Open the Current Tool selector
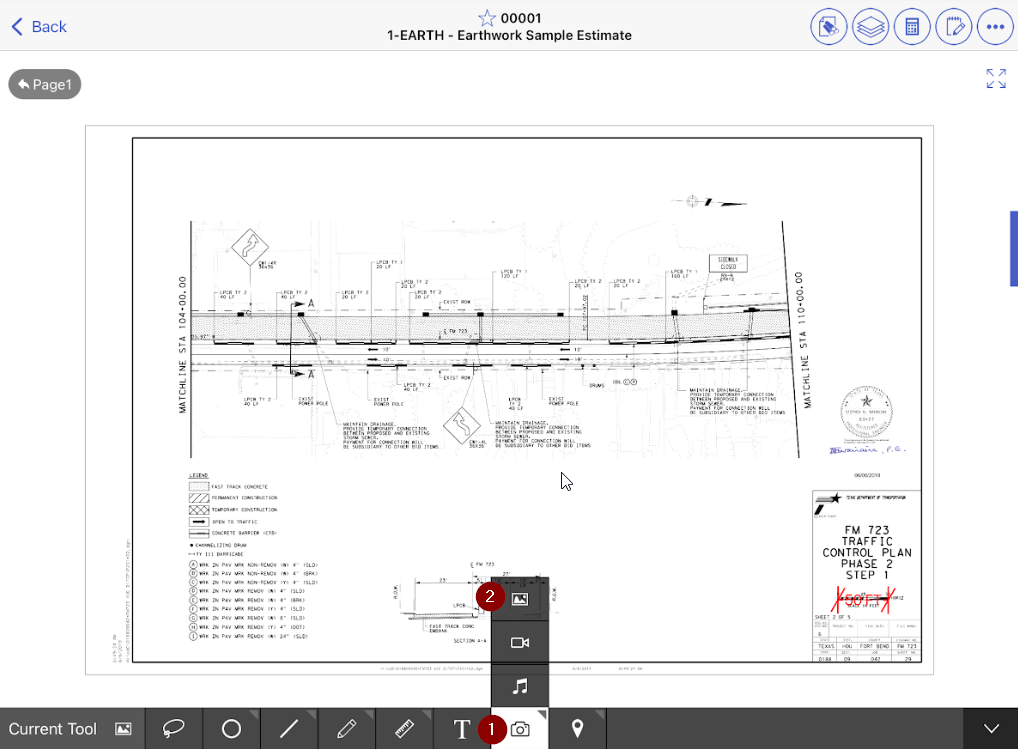This screenshot has width=1018, height=749. coord(70,728)
